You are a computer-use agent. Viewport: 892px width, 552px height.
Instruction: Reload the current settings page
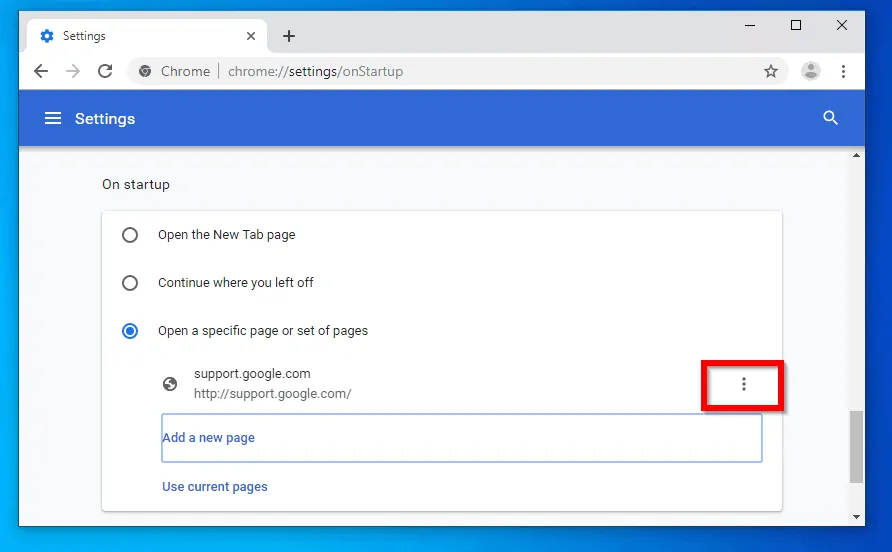105,71
